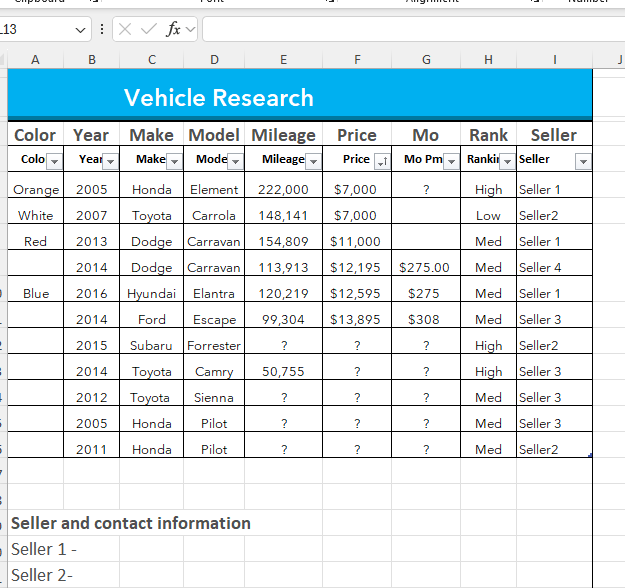
Task: Select column E header
Action: [283, 60]
